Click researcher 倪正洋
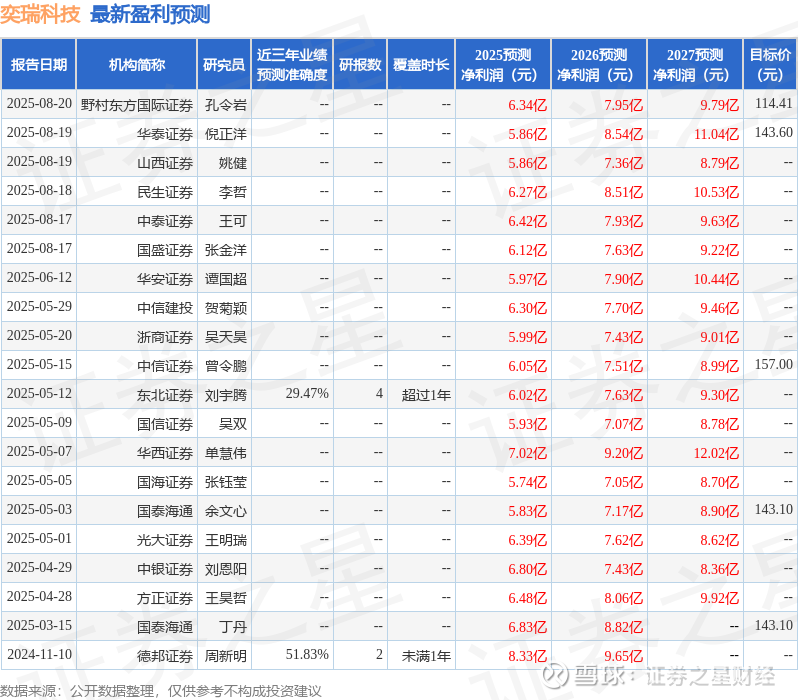This screenshot has height=700, width=798. coord(225,134)
